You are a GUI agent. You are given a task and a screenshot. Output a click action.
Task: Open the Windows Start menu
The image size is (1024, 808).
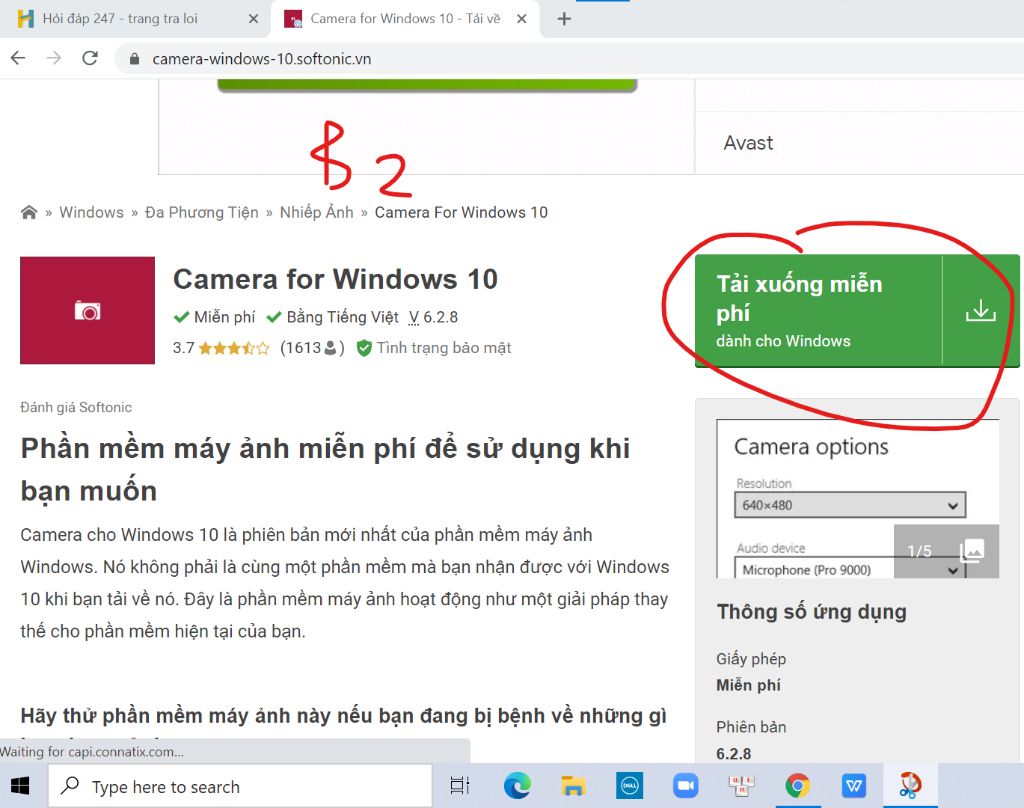[x=20, y=786]
